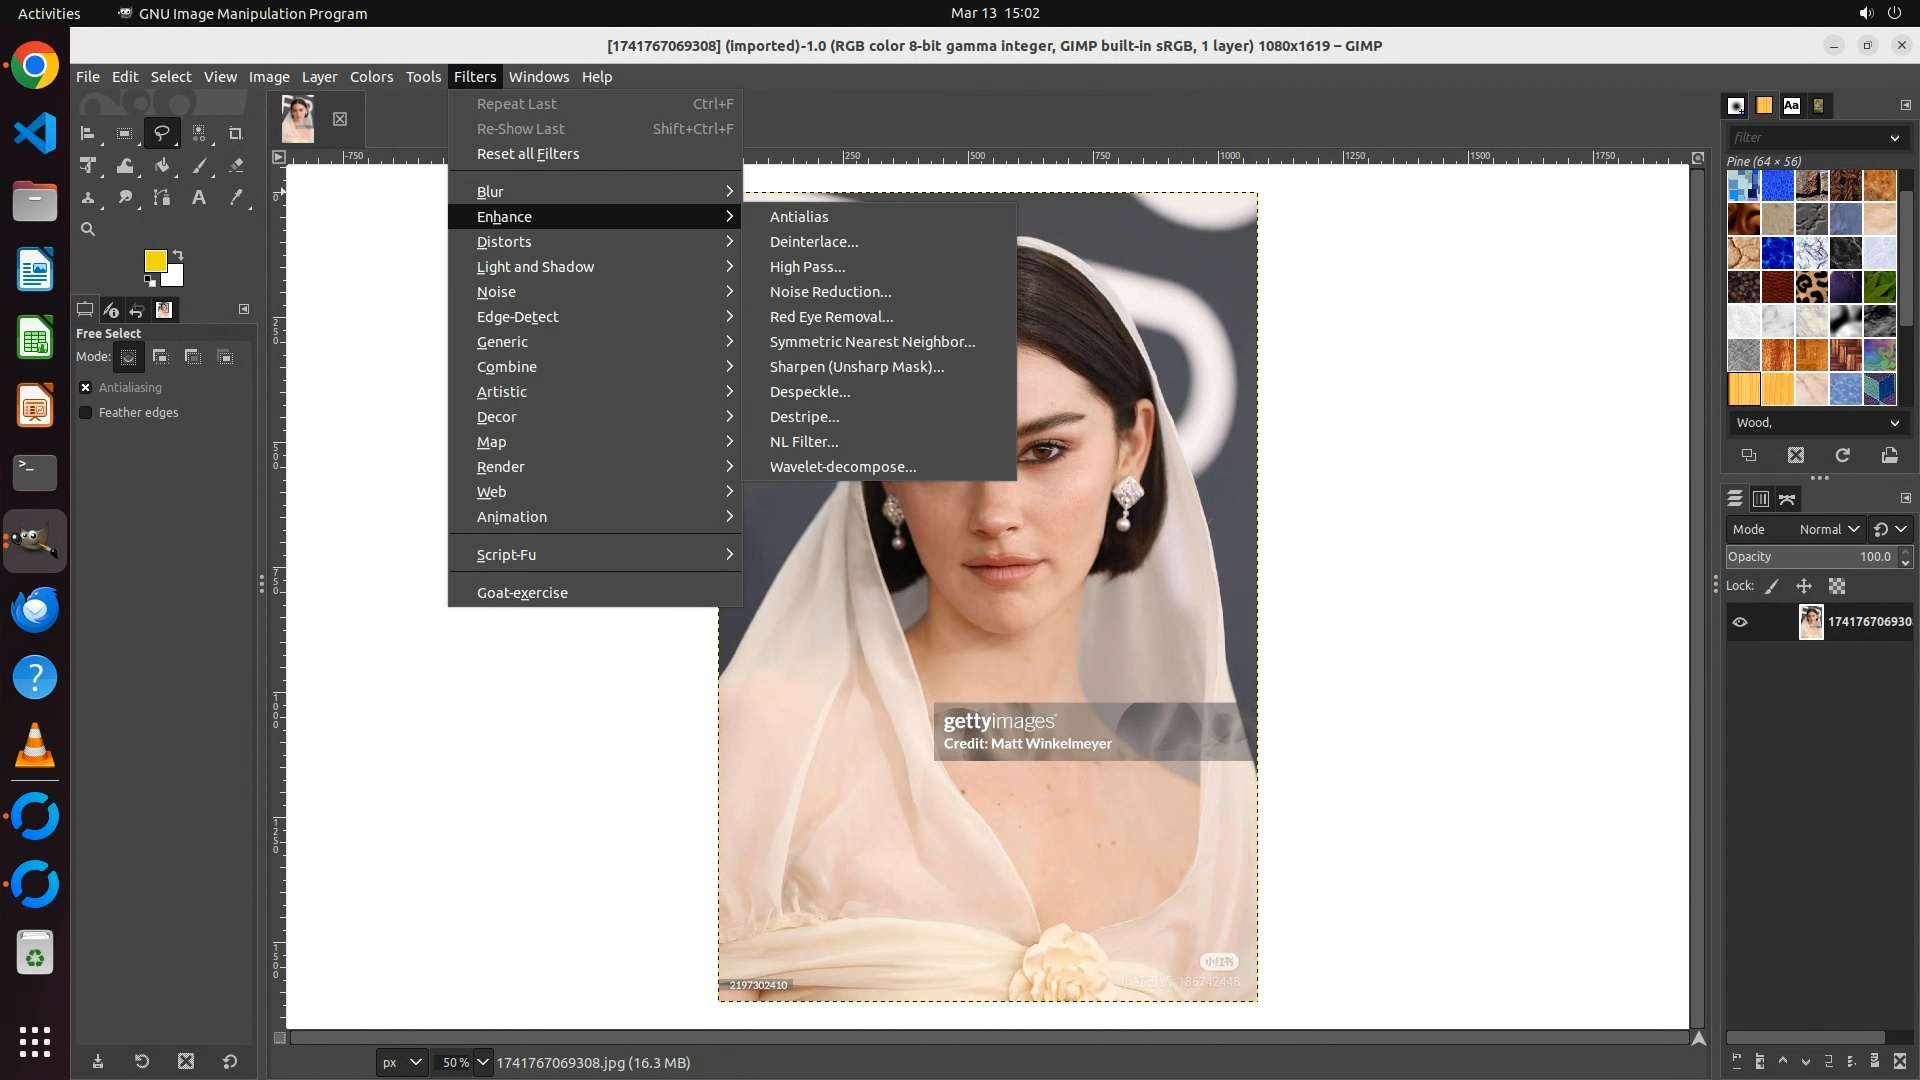1920x1080 pixels.
Task: Swap foreground and background colors
Action: (178, 254)
